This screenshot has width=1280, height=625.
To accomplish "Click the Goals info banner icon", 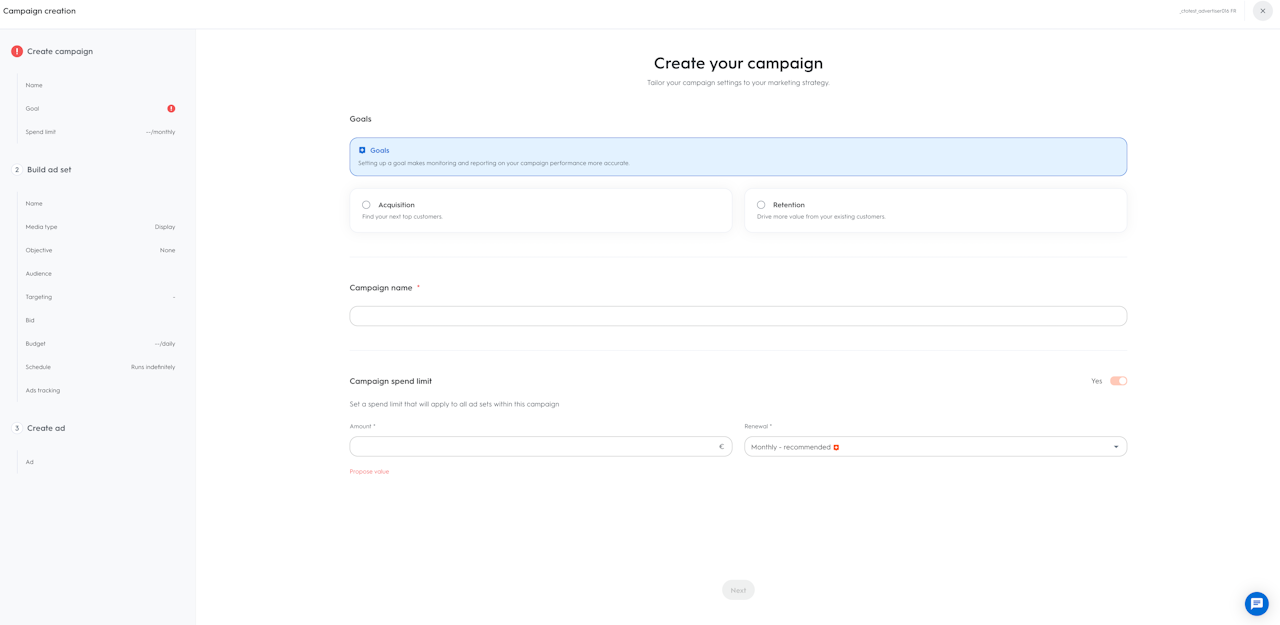I will [362, 150].
